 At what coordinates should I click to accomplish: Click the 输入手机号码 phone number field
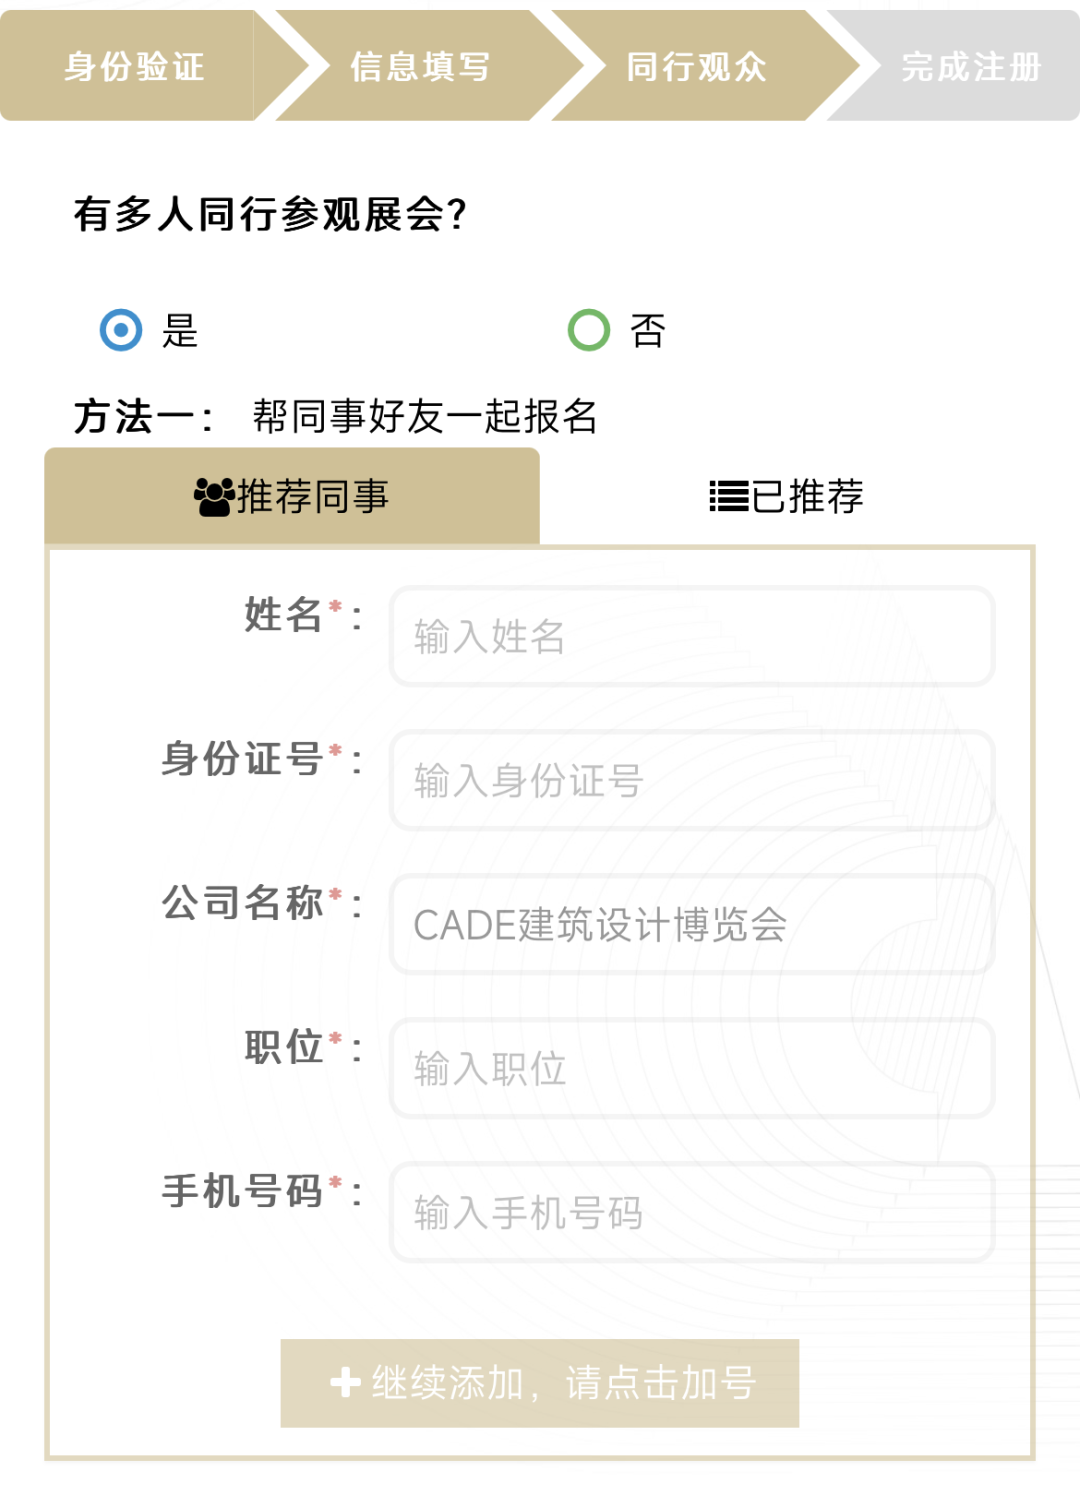692,1212
